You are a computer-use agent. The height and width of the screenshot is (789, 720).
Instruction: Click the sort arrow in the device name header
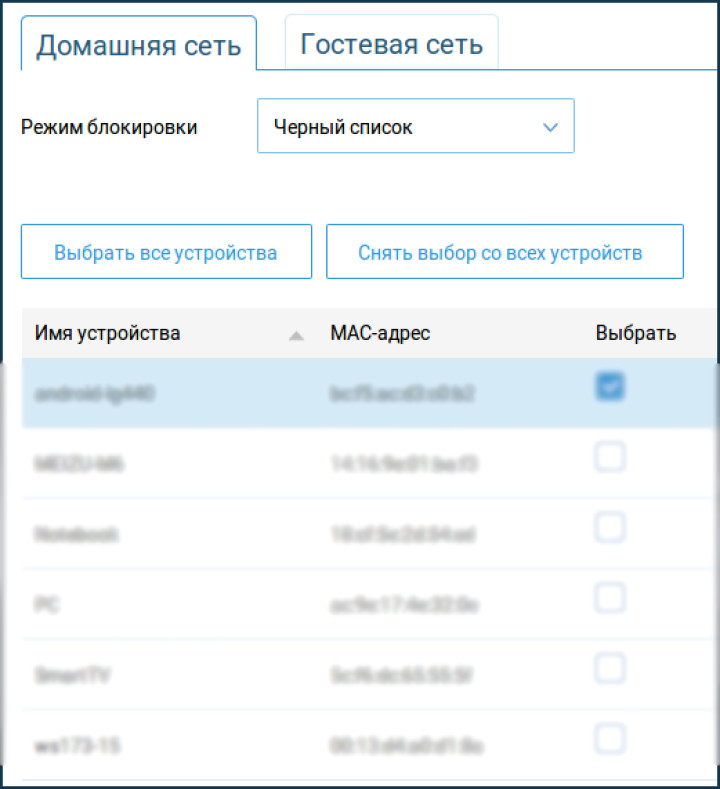pyautogui.click(x=296, y=336)
